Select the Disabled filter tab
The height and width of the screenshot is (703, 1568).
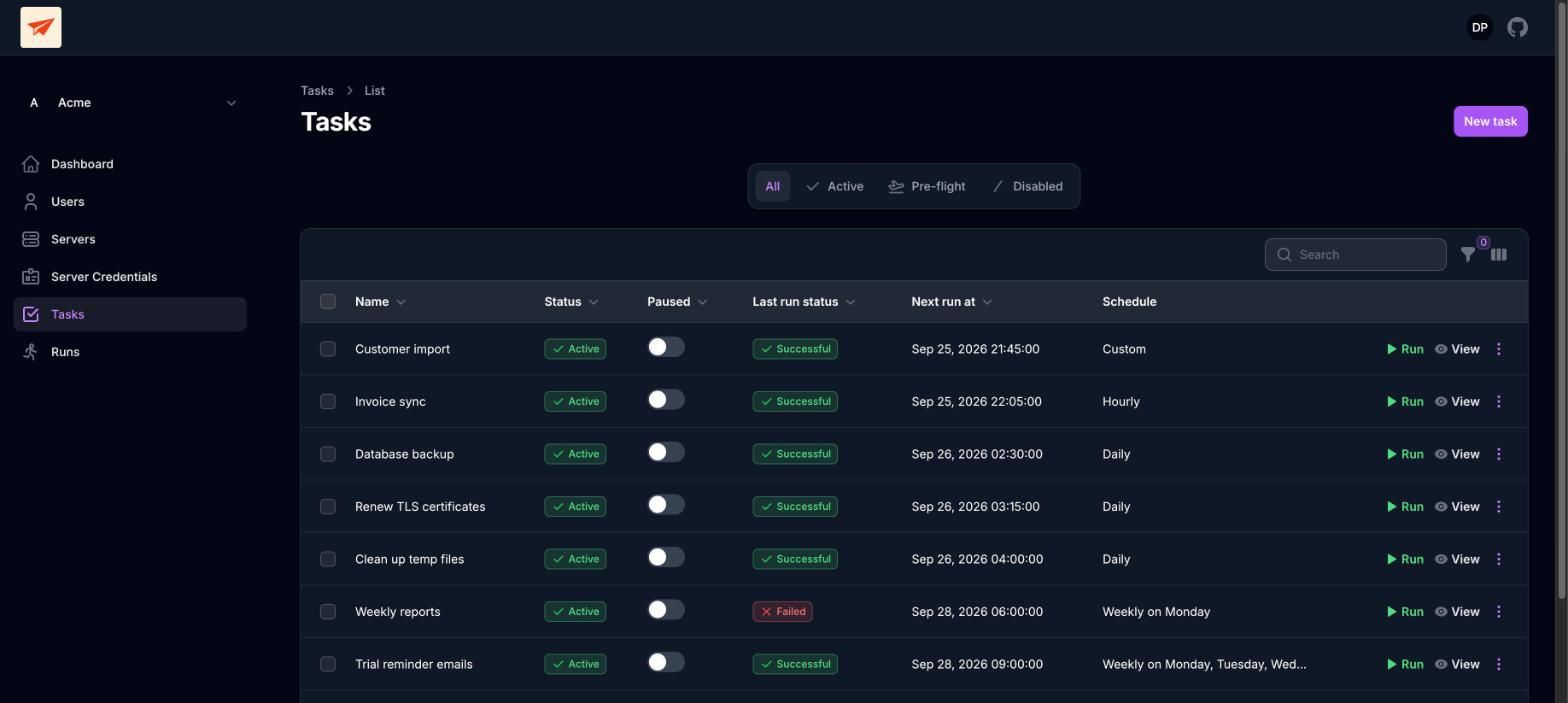(1027, 186)
